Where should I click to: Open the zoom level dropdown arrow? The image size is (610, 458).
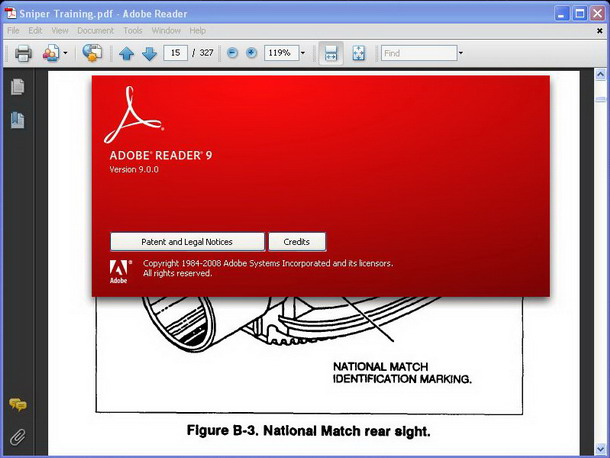(303, 53)
